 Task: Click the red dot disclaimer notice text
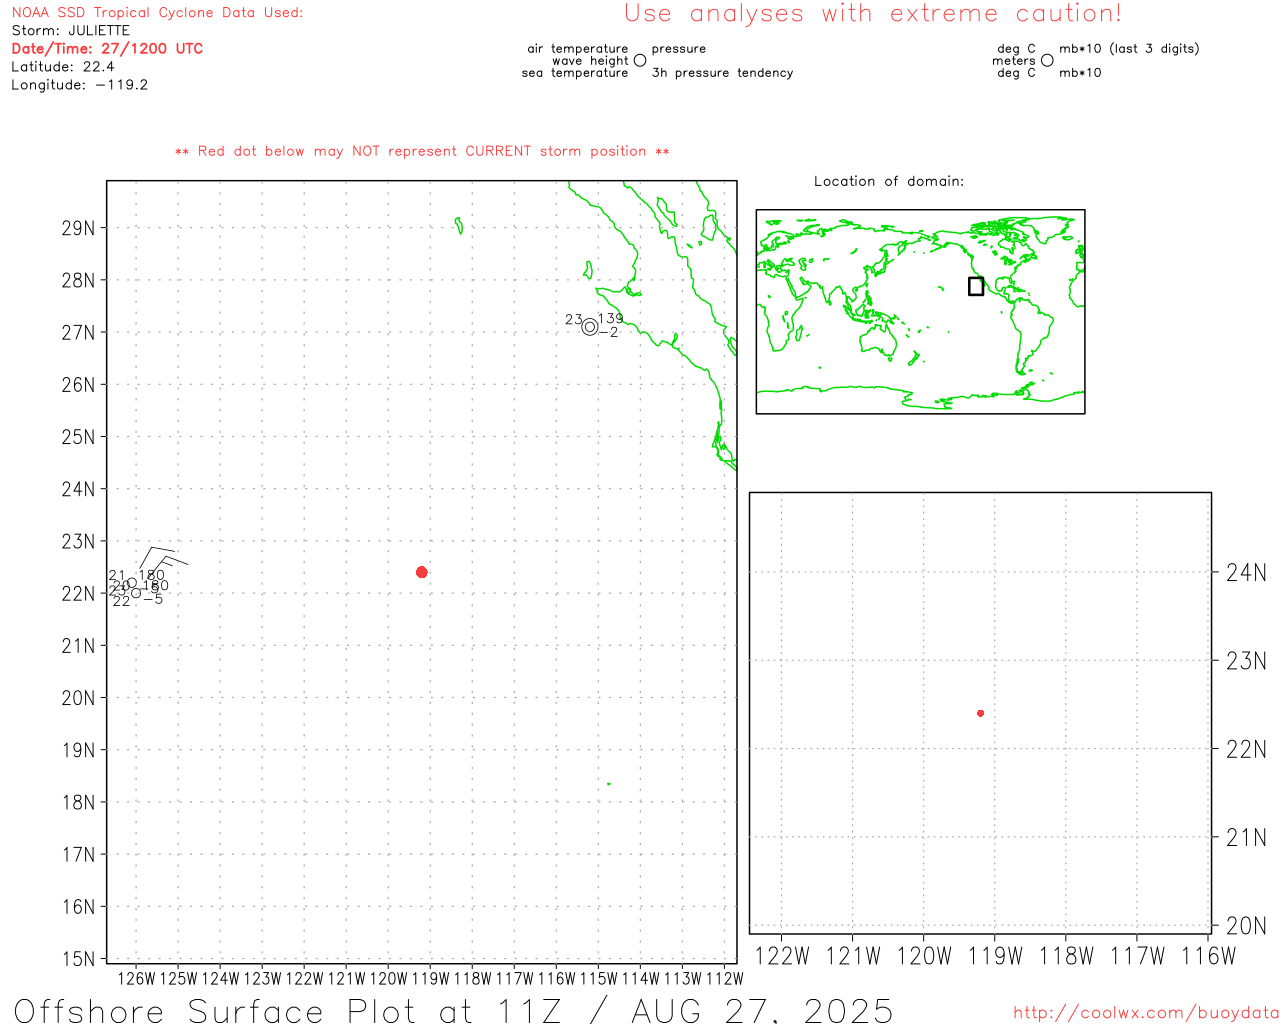click(x=422, y=151)
